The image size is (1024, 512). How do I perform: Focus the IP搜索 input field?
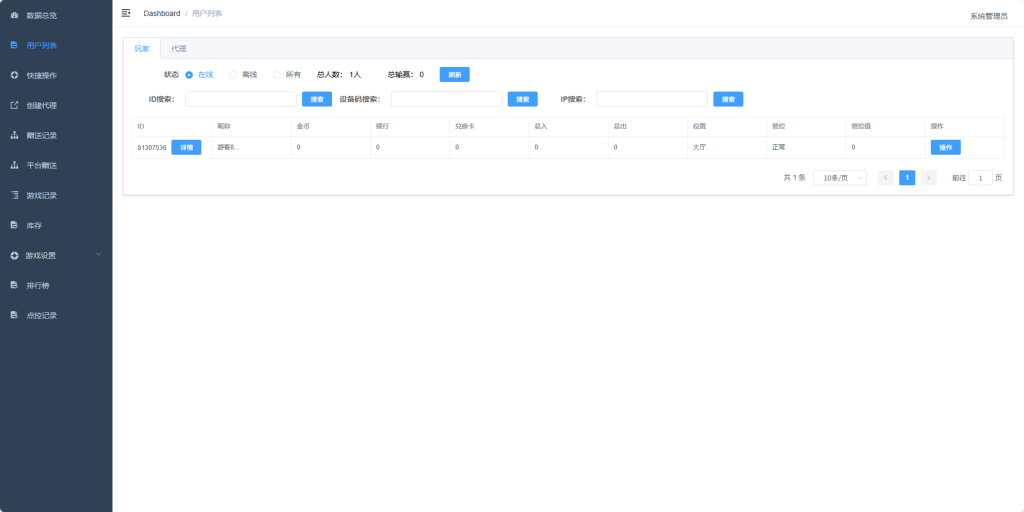(652, 99)
